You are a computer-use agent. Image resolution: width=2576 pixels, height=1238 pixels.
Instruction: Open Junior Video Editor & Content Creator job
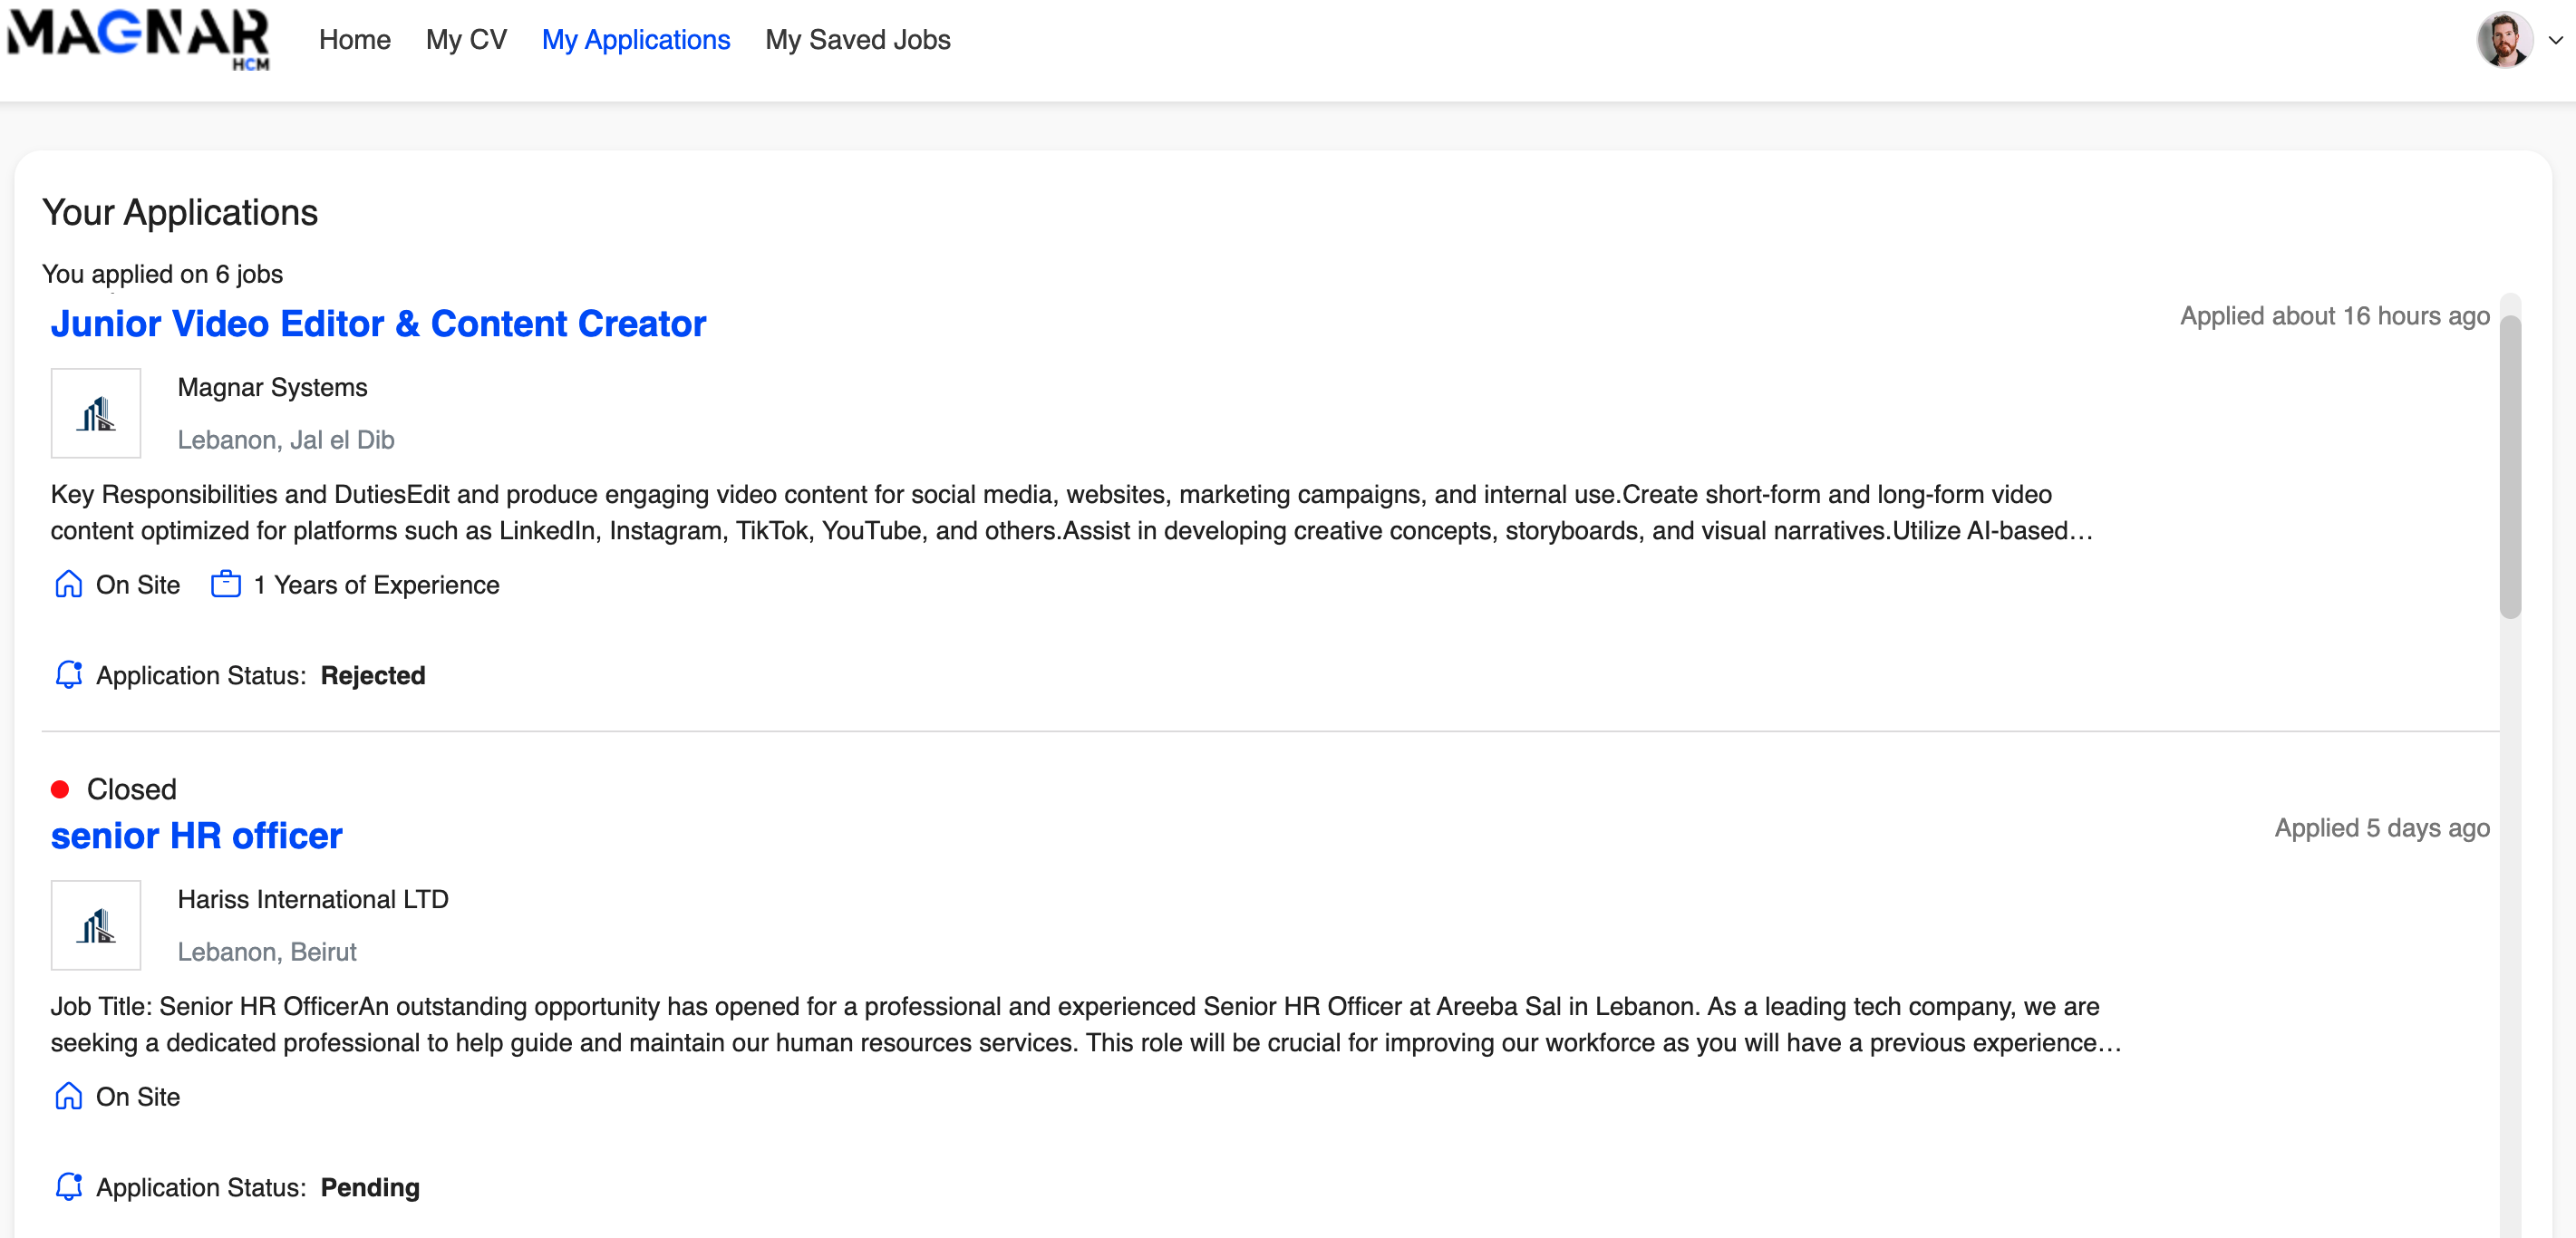click(378, 324)
